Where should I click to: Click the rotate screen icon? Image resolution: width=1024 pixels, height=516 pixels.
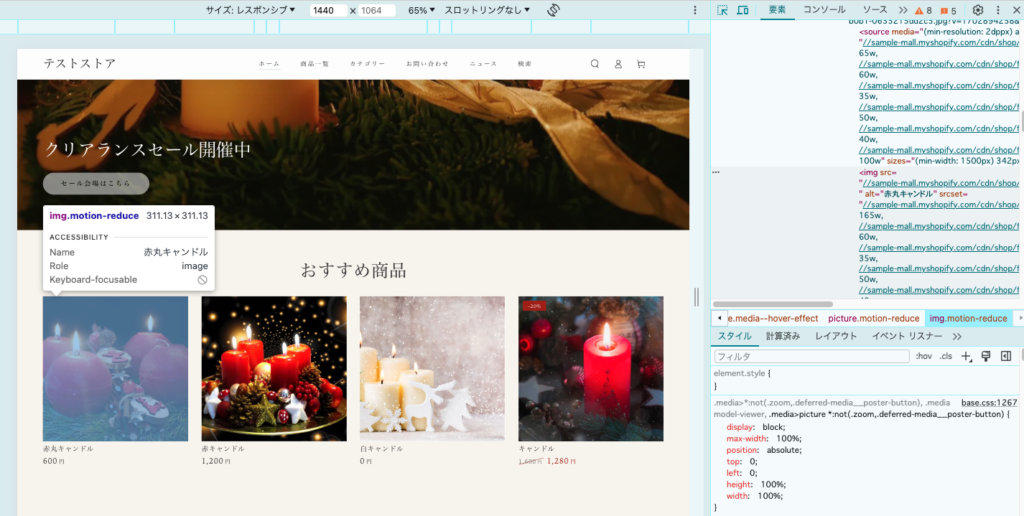click(553, 10)
